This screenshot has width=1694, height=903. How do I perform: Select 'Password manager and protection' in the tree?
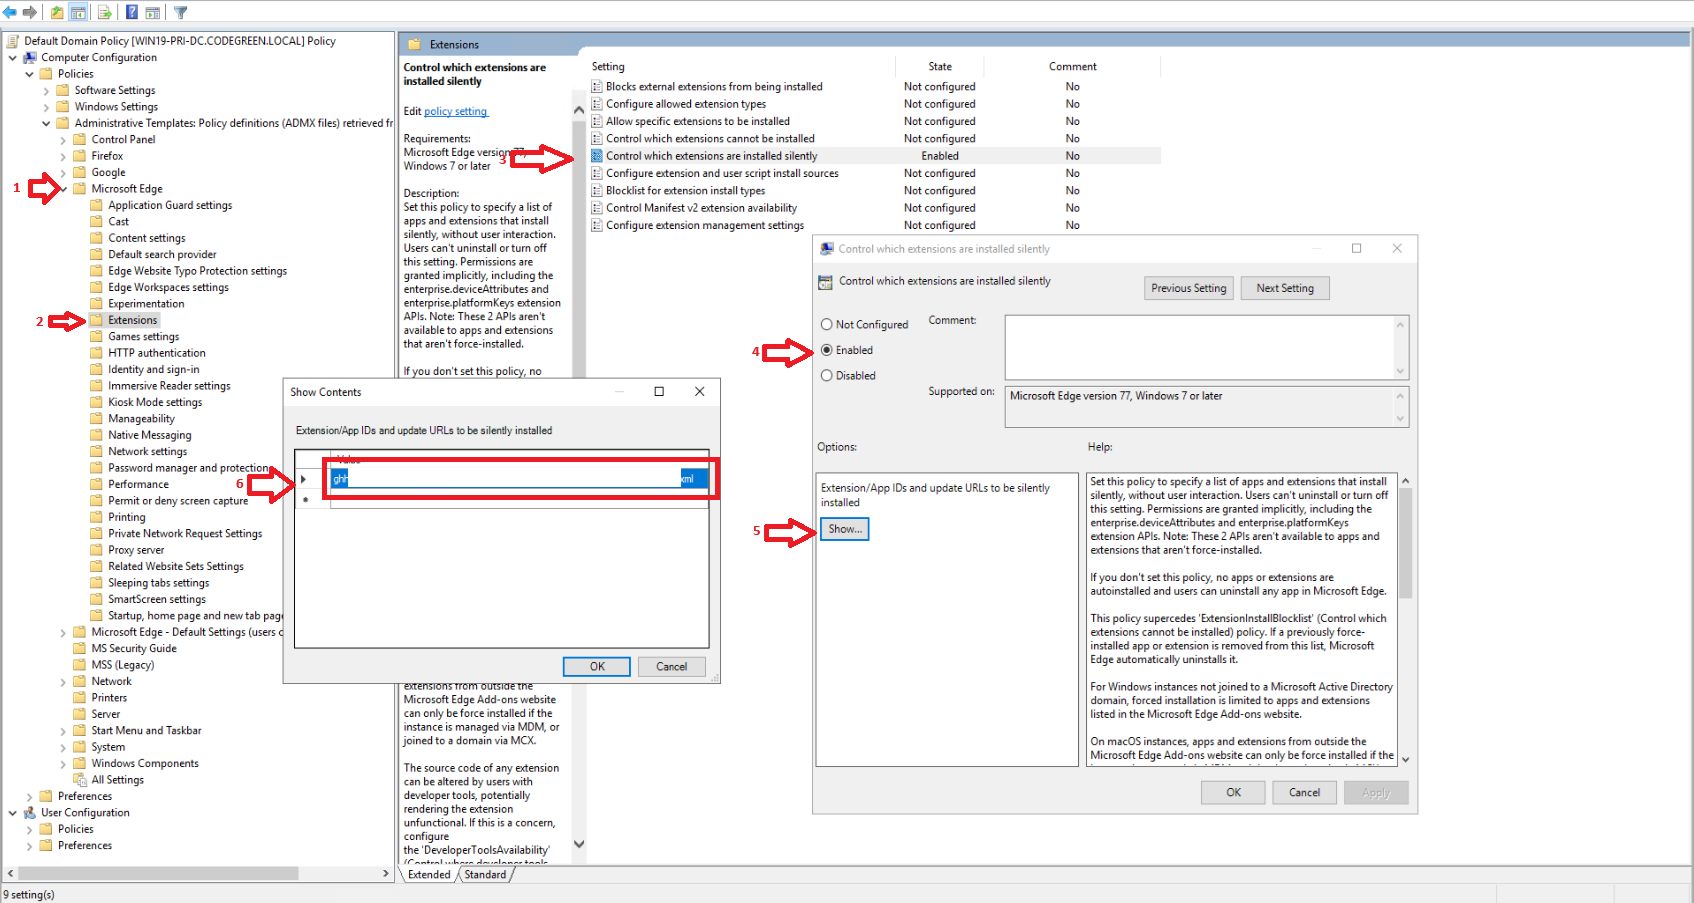pyautogui.click(x=188, y=468)
